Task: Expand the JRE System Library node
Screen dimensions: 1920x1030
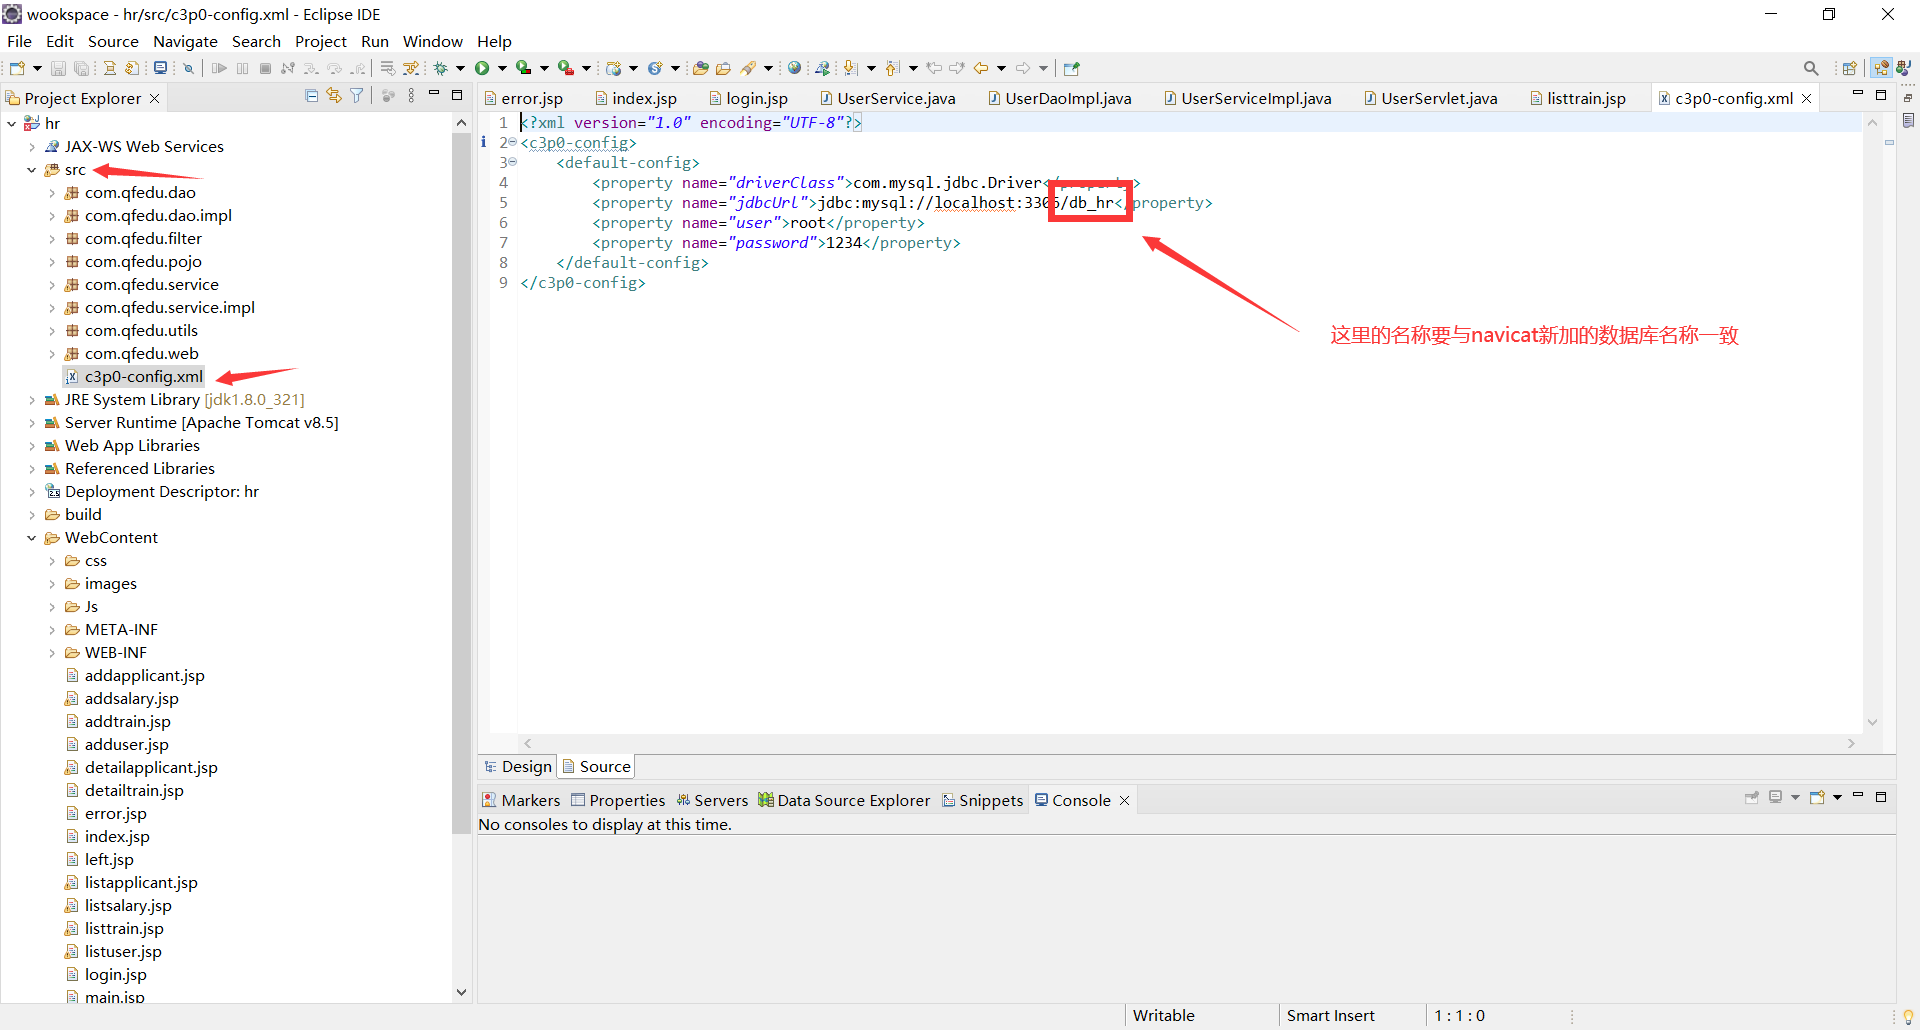Action: coord(32,400)
